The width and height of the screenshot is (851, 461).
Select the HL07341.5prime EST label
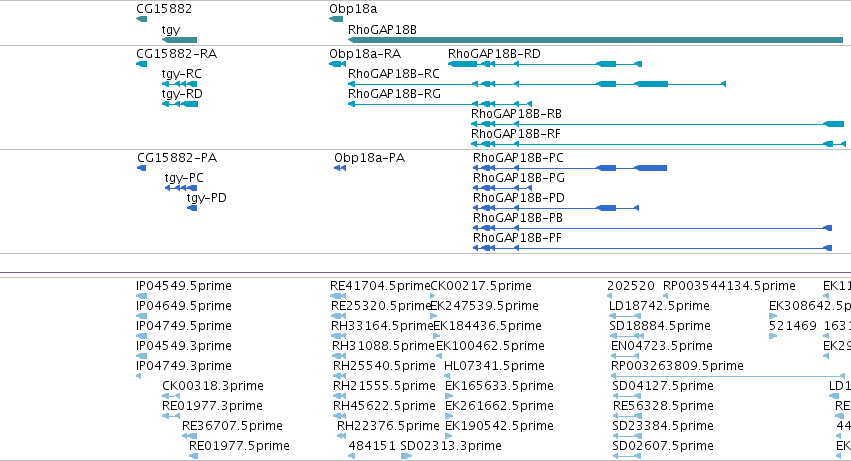pos(494,367)
